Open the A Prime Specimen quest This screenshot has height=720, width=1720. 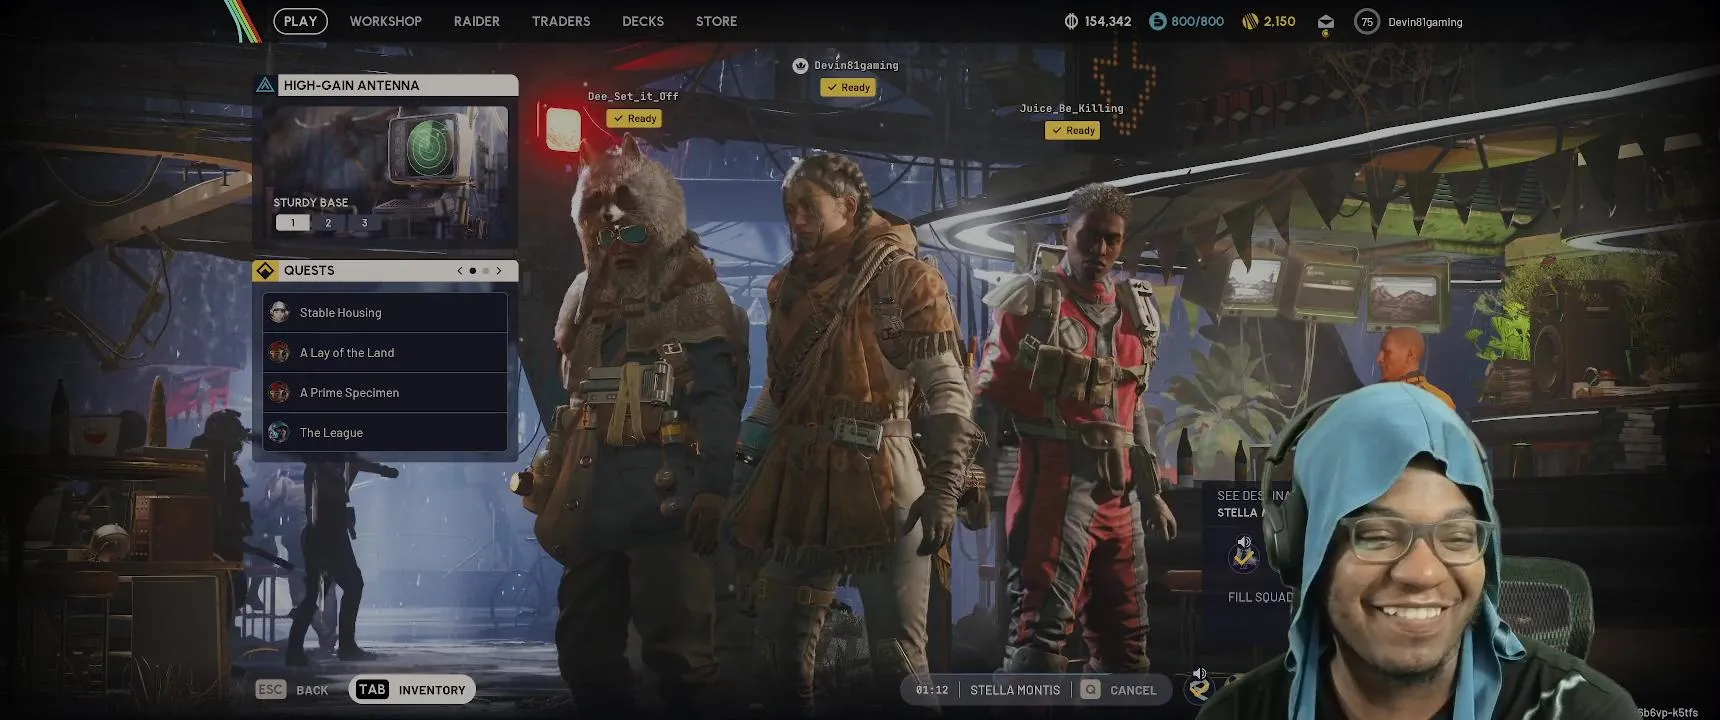click(x=385, y=392)
